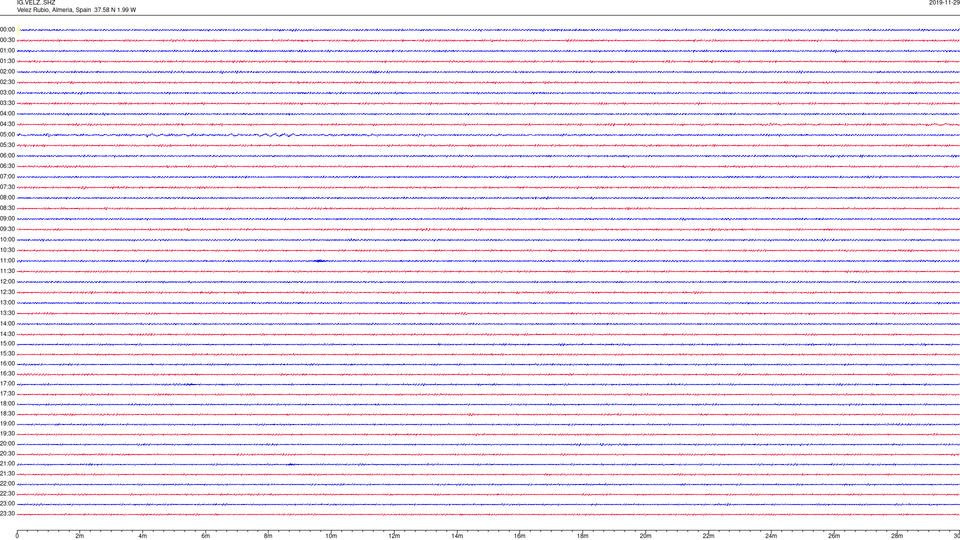Select the 06:30 time label
Viewport: 960px width, 540px height.
7,166
